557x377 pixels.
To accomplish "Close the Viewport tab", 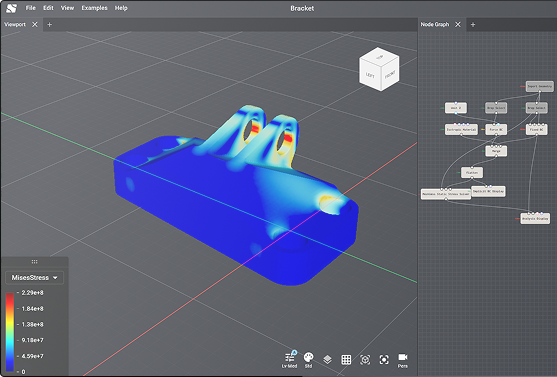I will (x=35, y=25).
